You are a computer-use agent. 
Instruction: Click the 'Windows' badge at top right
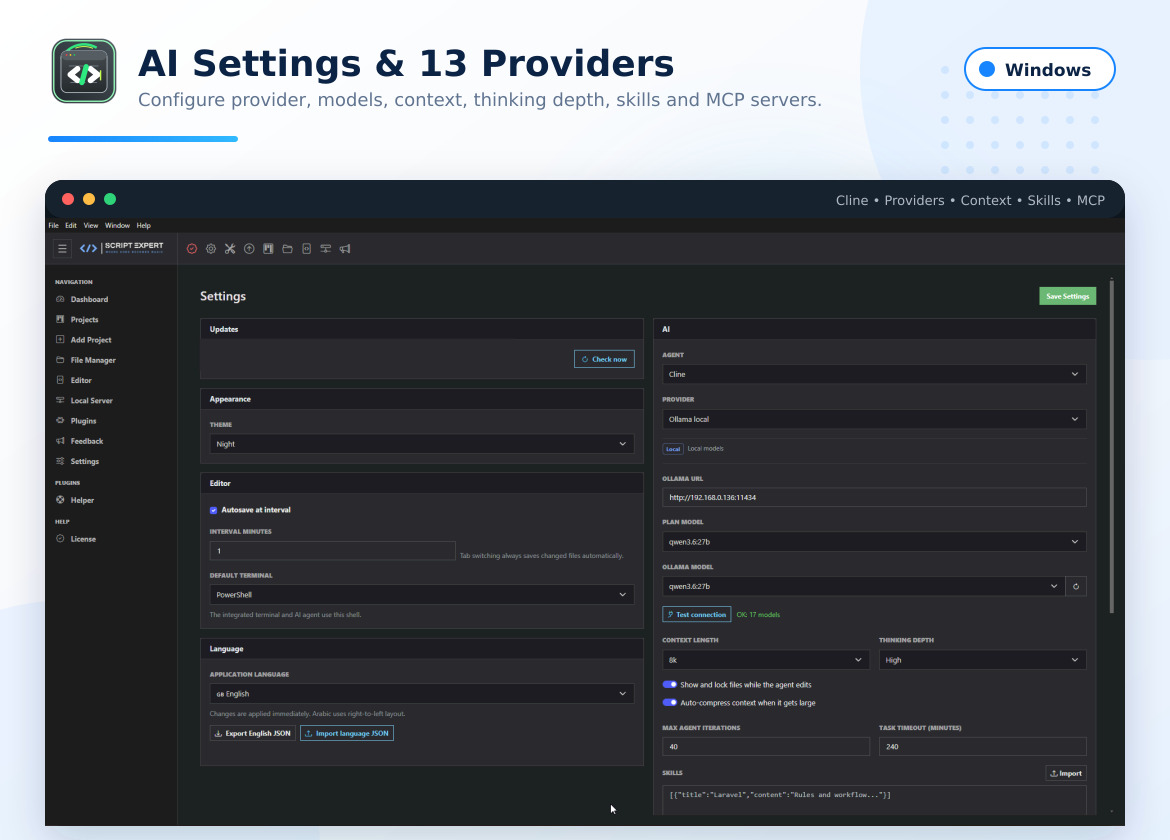pyautogui.click(x=1039, y=69)
